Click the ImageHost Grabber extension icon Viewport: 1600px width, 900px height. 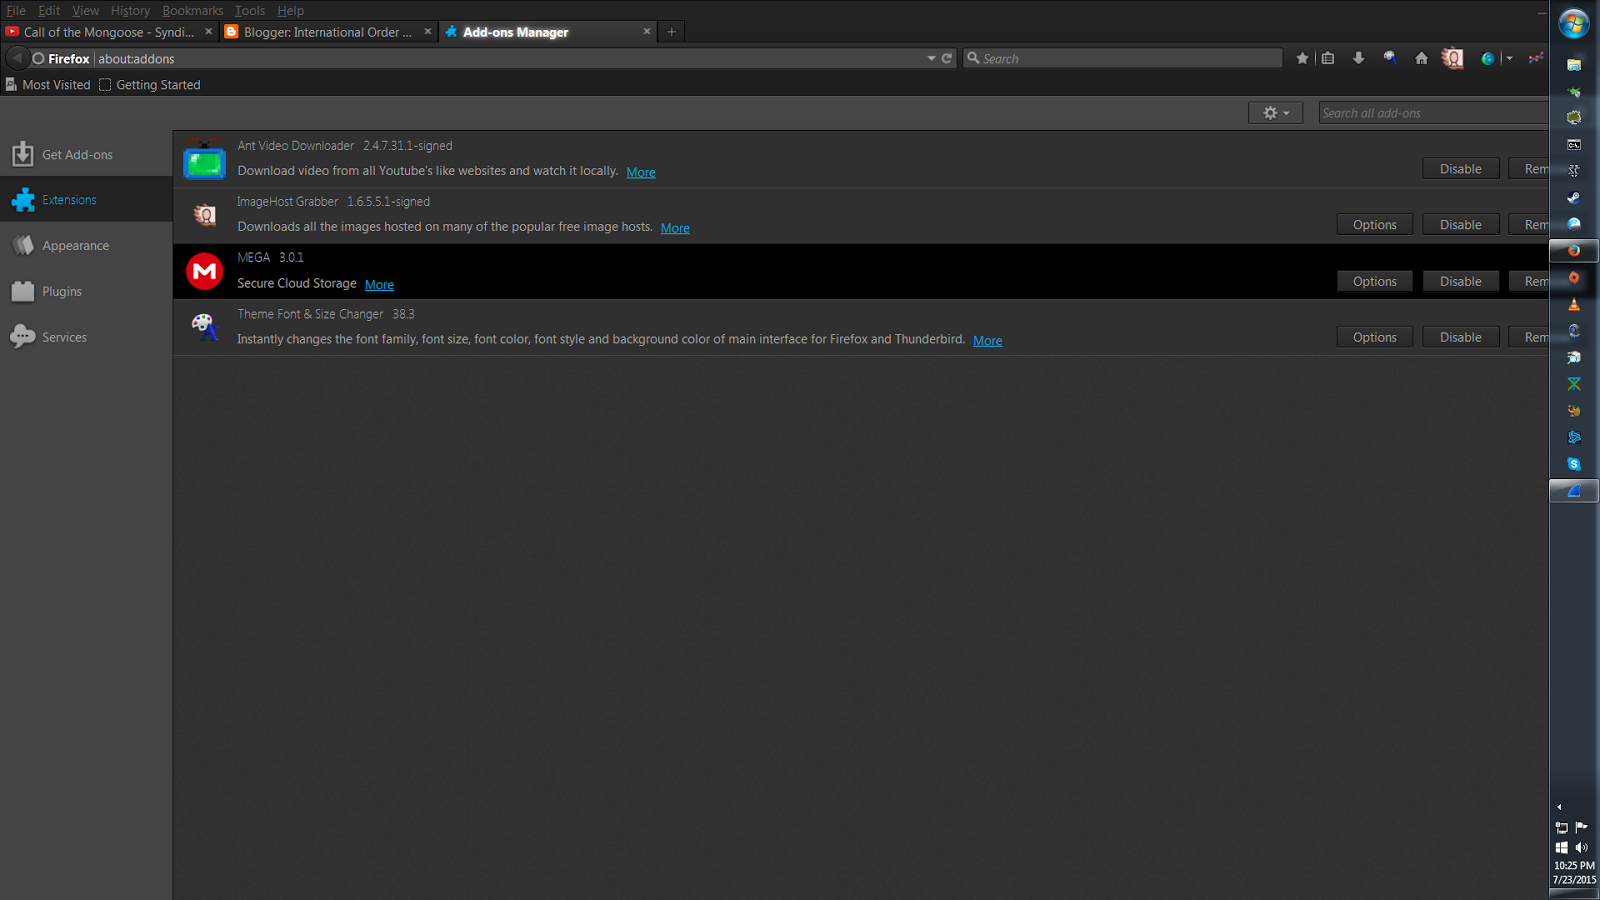coord(205,214)
